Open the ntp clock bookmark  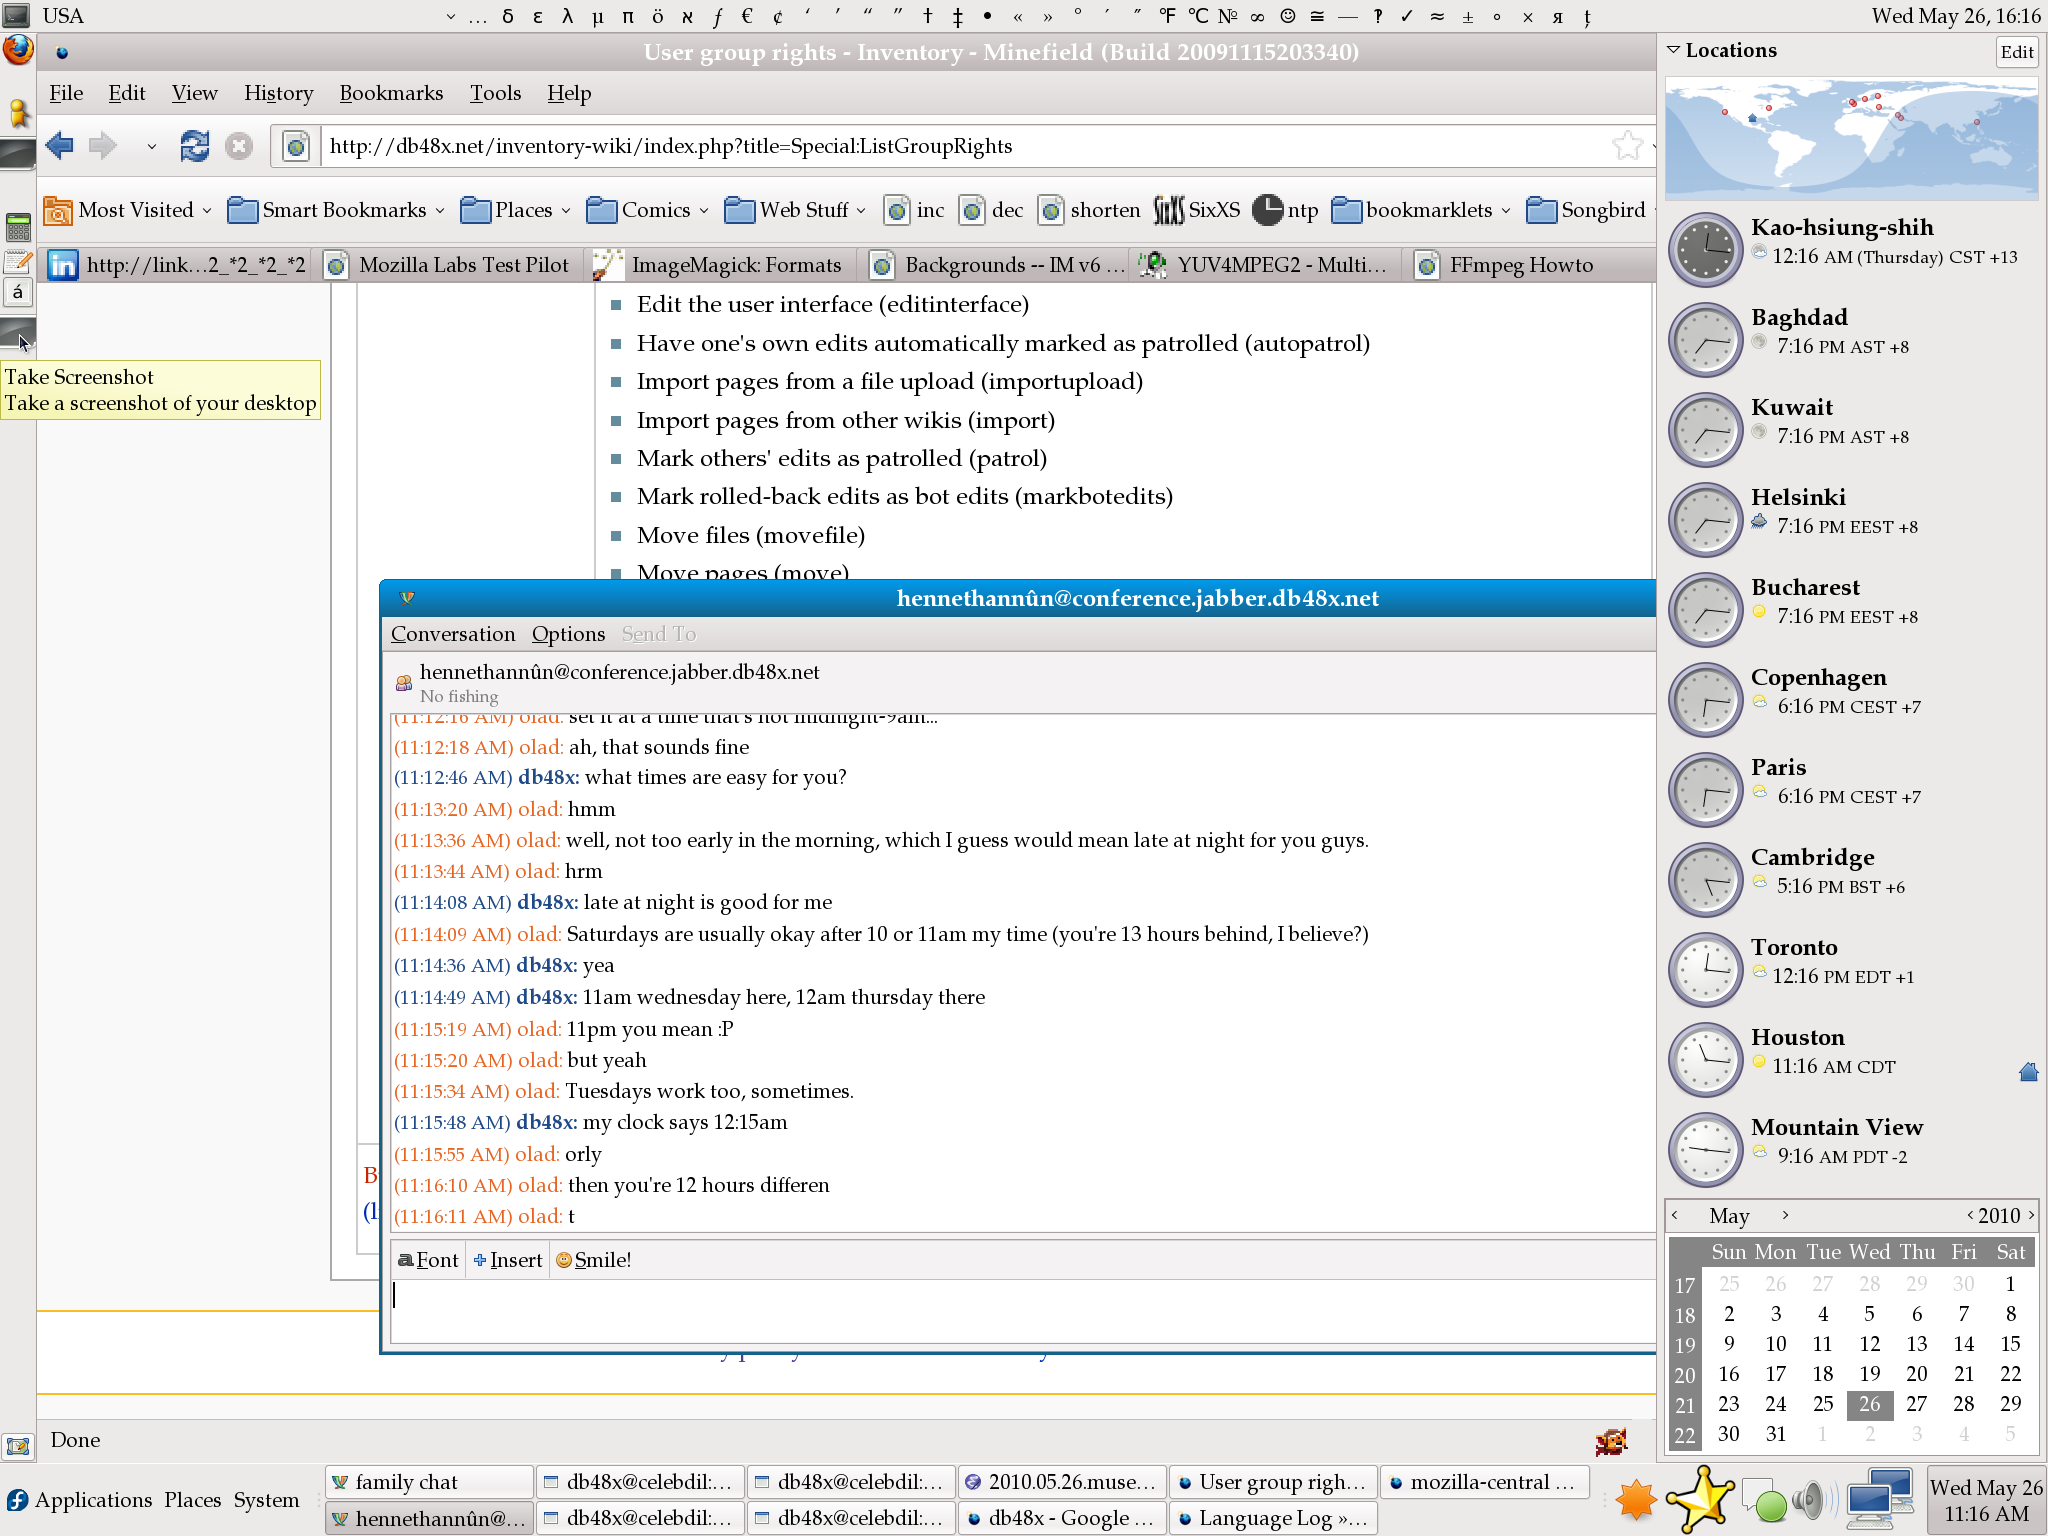(x=1286, y=210)
